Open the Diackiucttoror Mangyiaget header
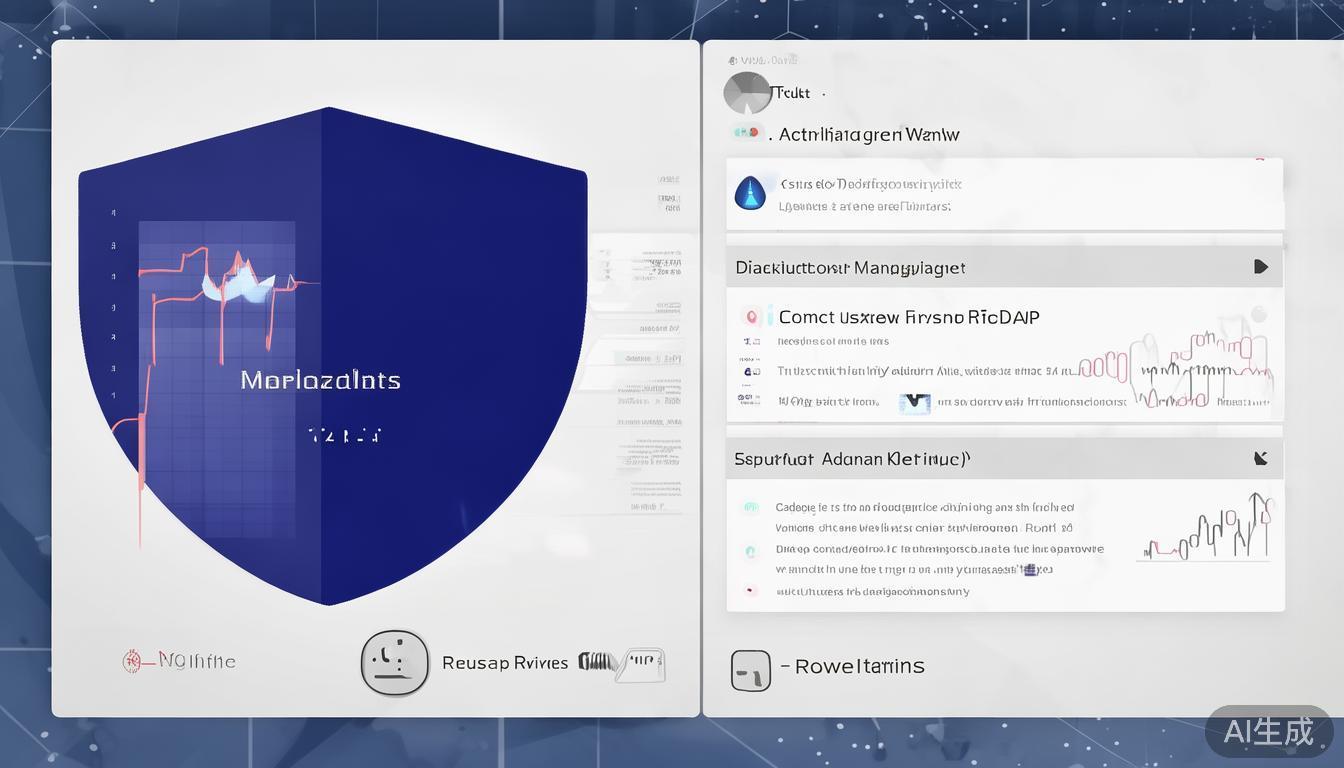 [850, 268]
